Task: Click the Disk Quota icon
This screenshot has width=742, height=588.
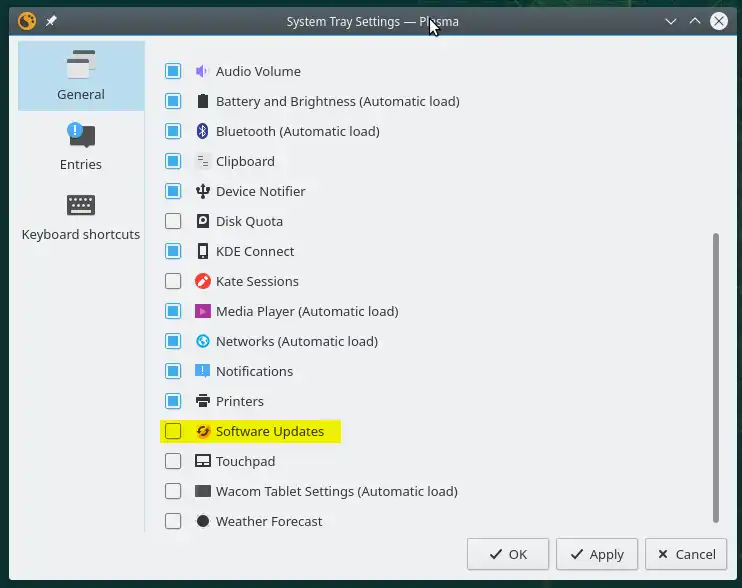Action: coord(203,221)
